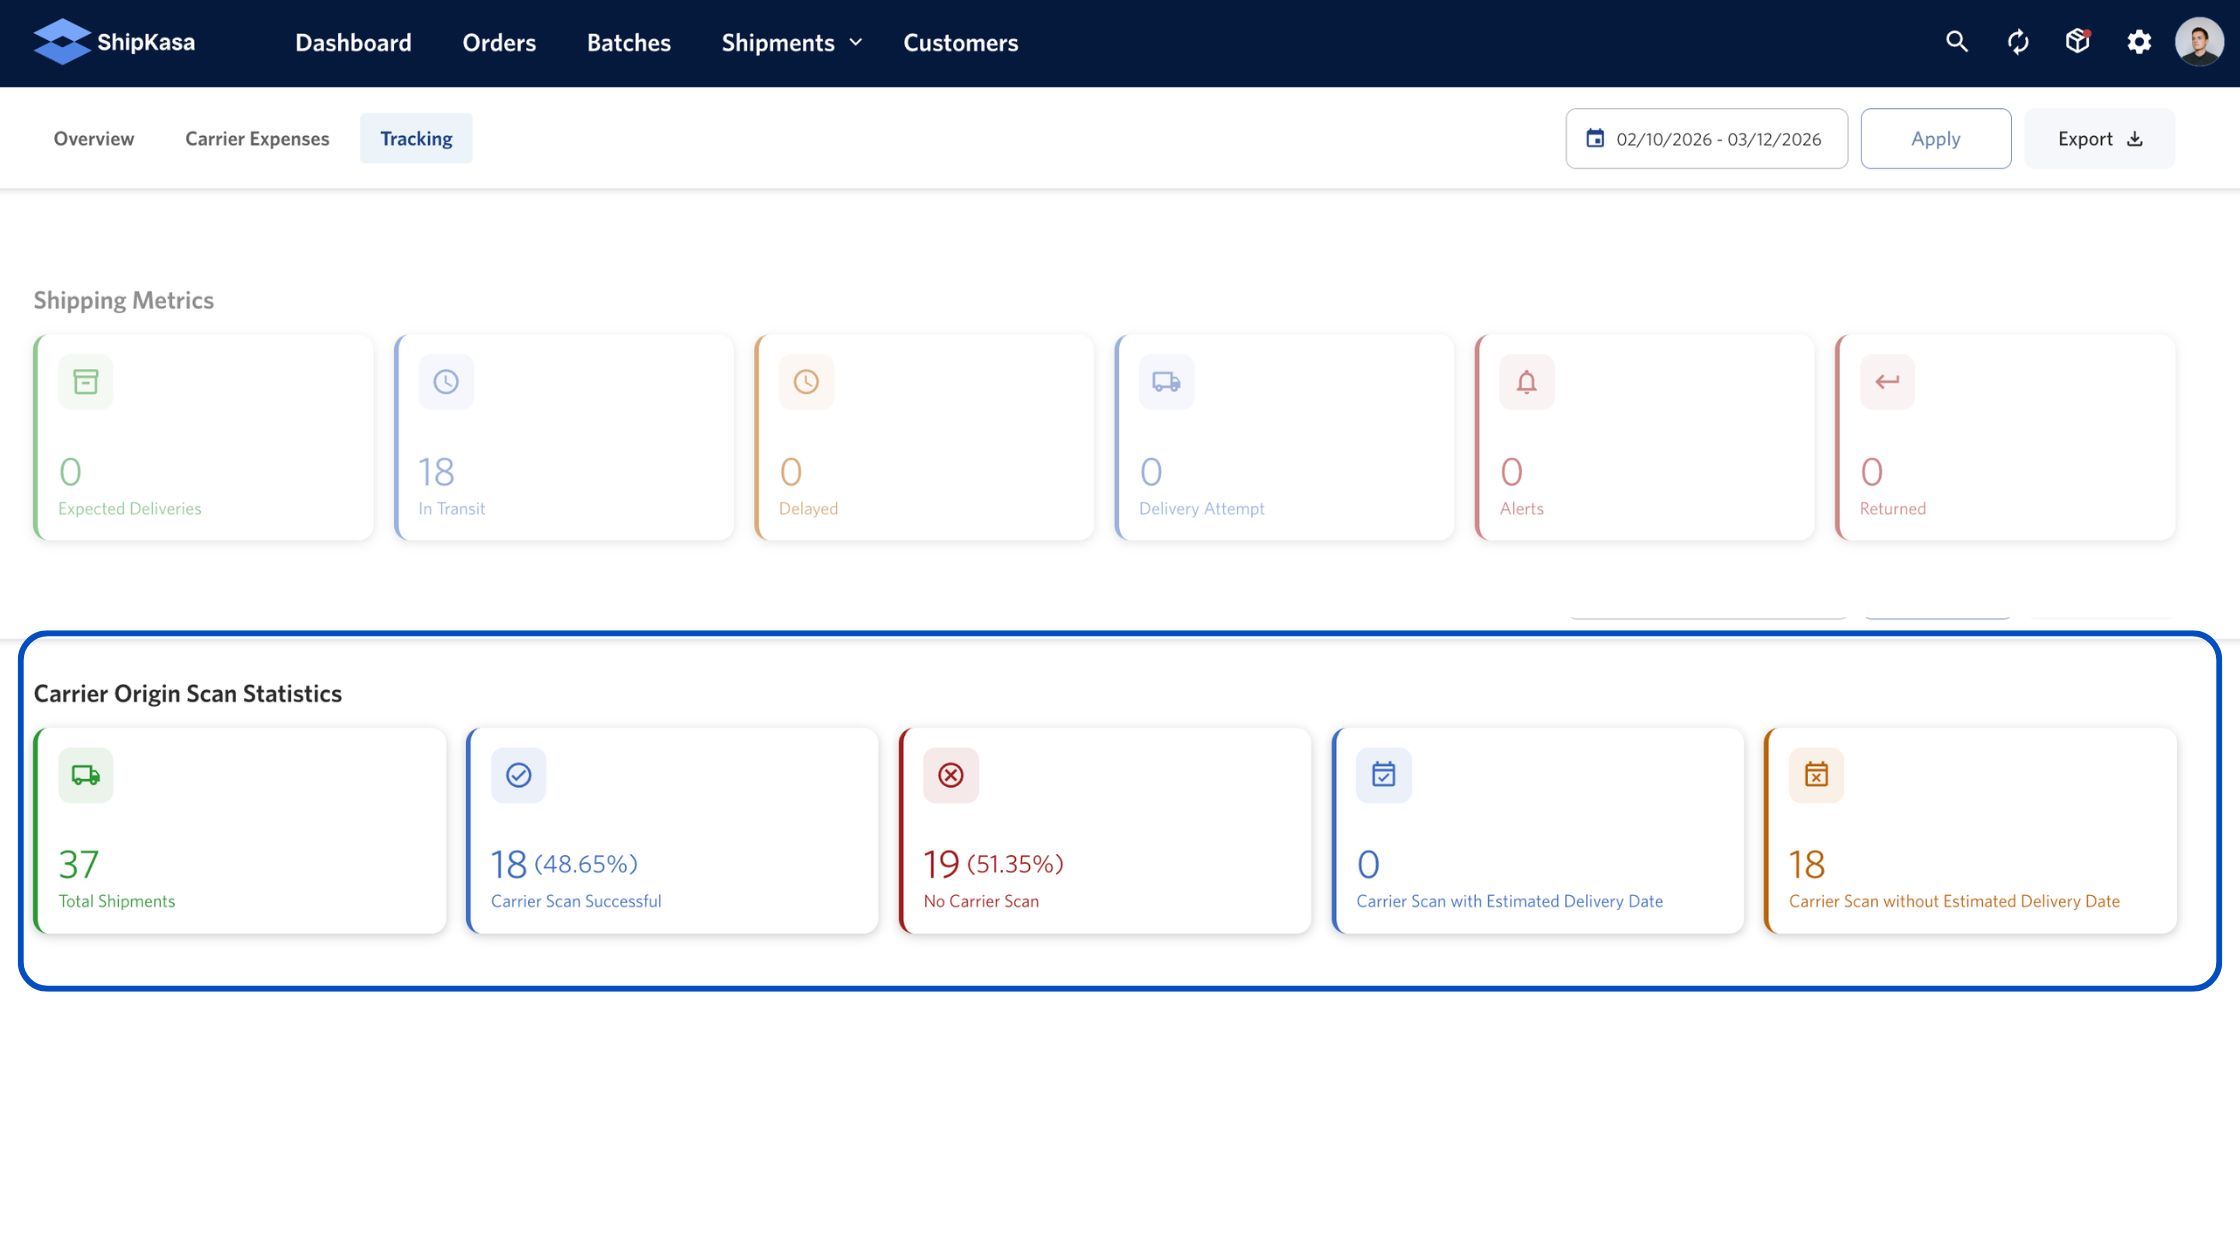Click the Carrier Scan Successful checkmark icon
The image size is (2240, 1260).
tap(518, 775)
